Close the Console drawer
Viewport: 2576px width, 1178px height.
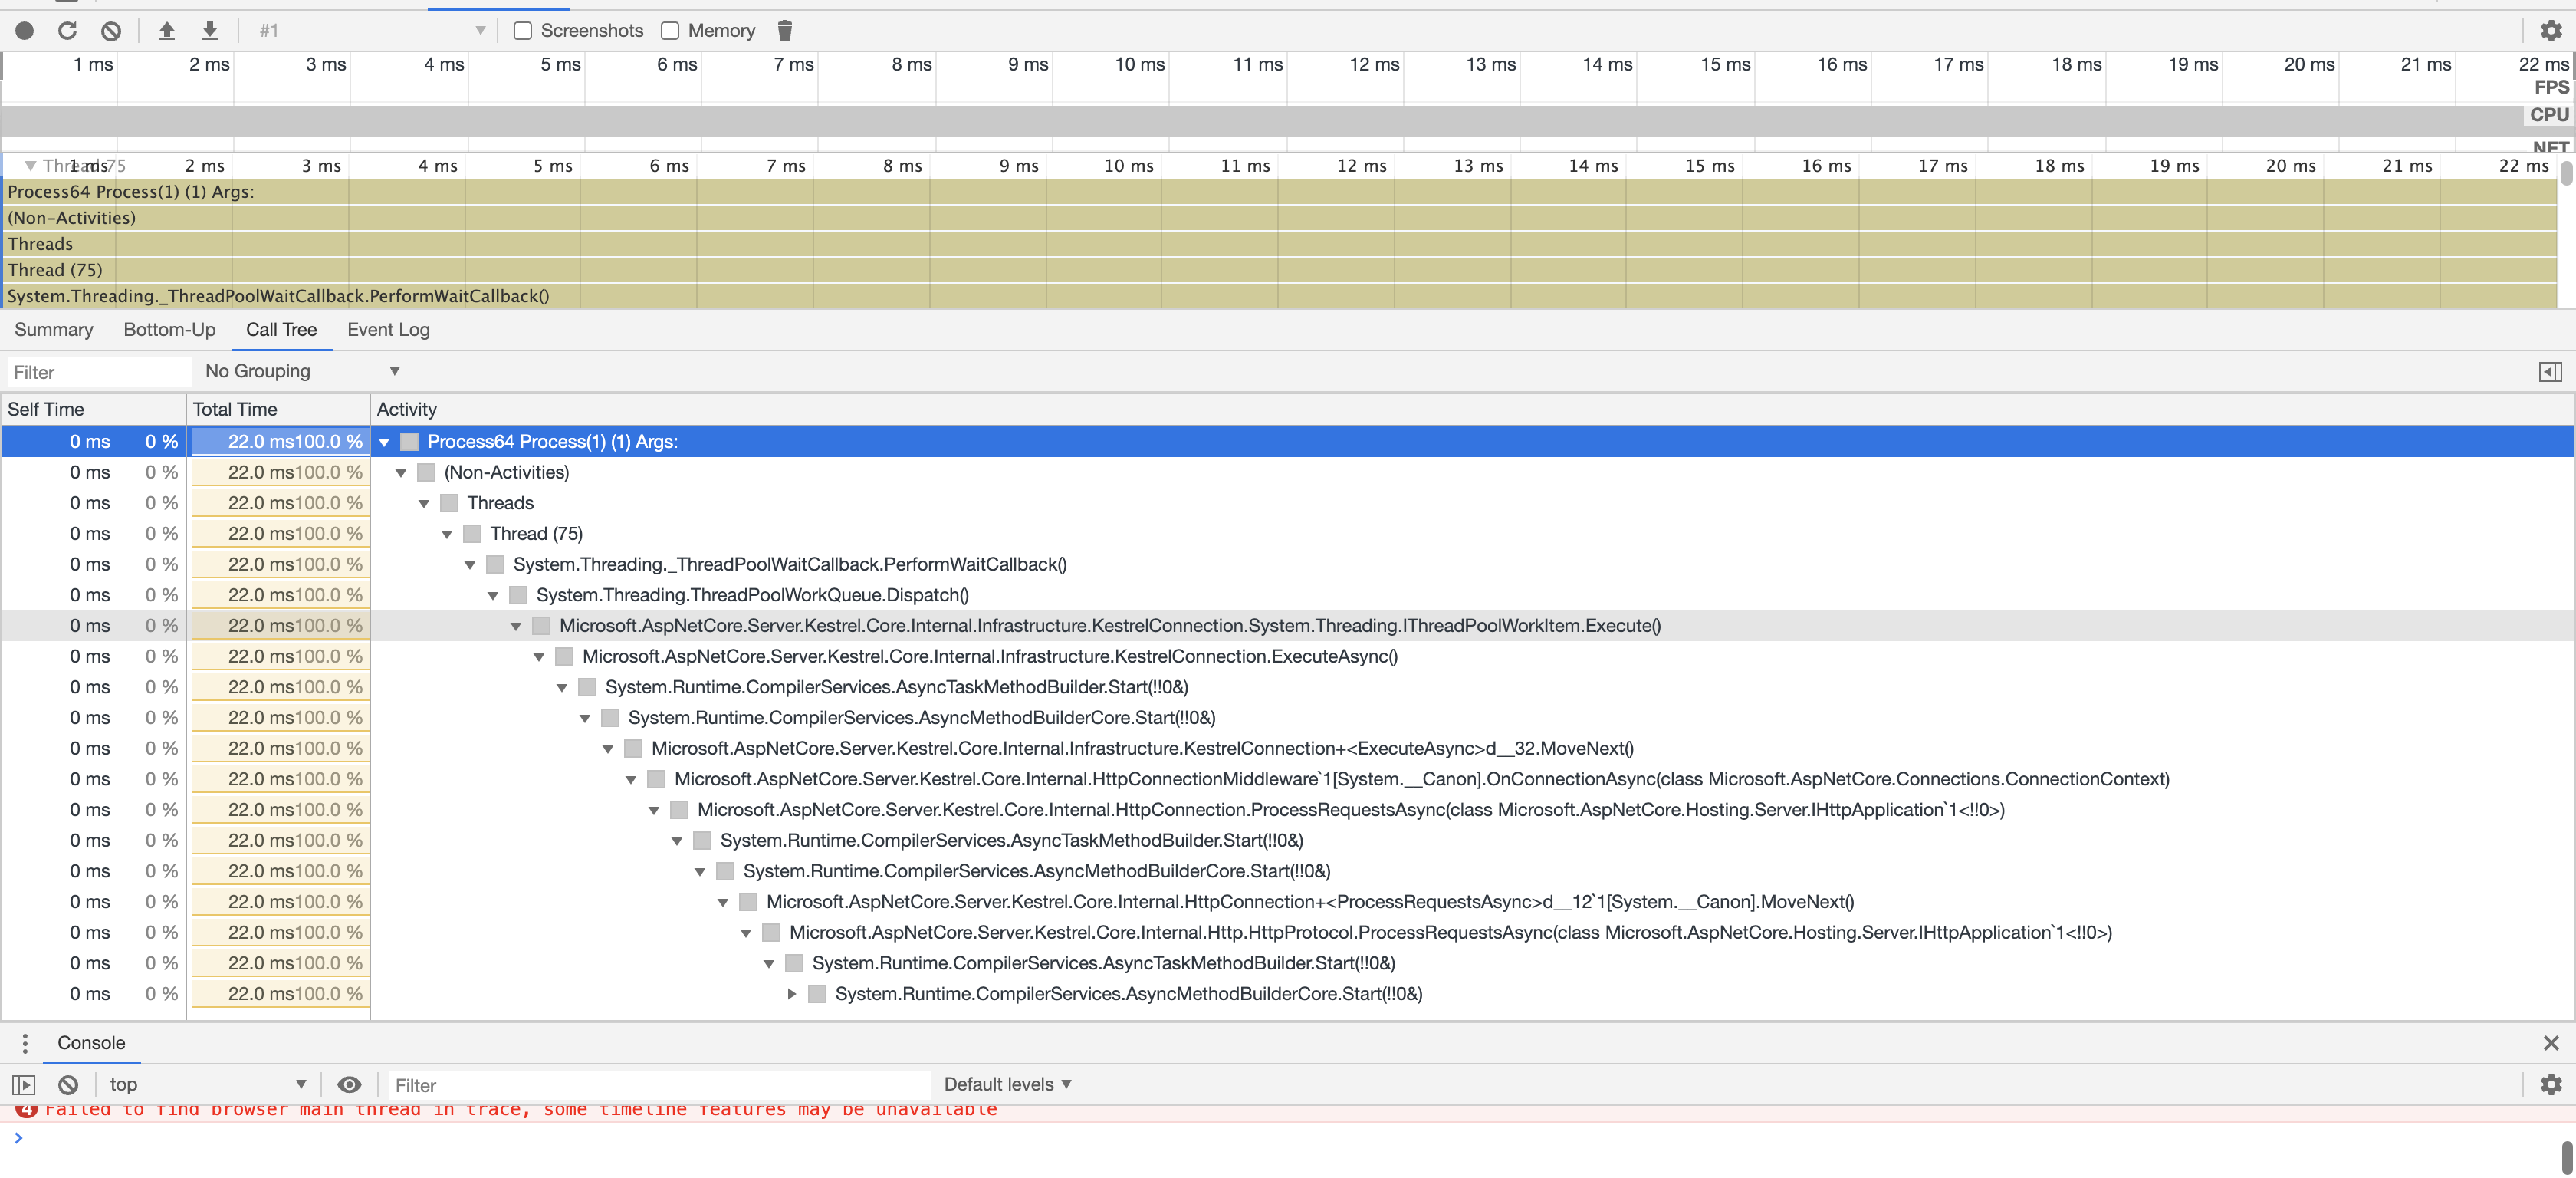click(2551, 1043)
